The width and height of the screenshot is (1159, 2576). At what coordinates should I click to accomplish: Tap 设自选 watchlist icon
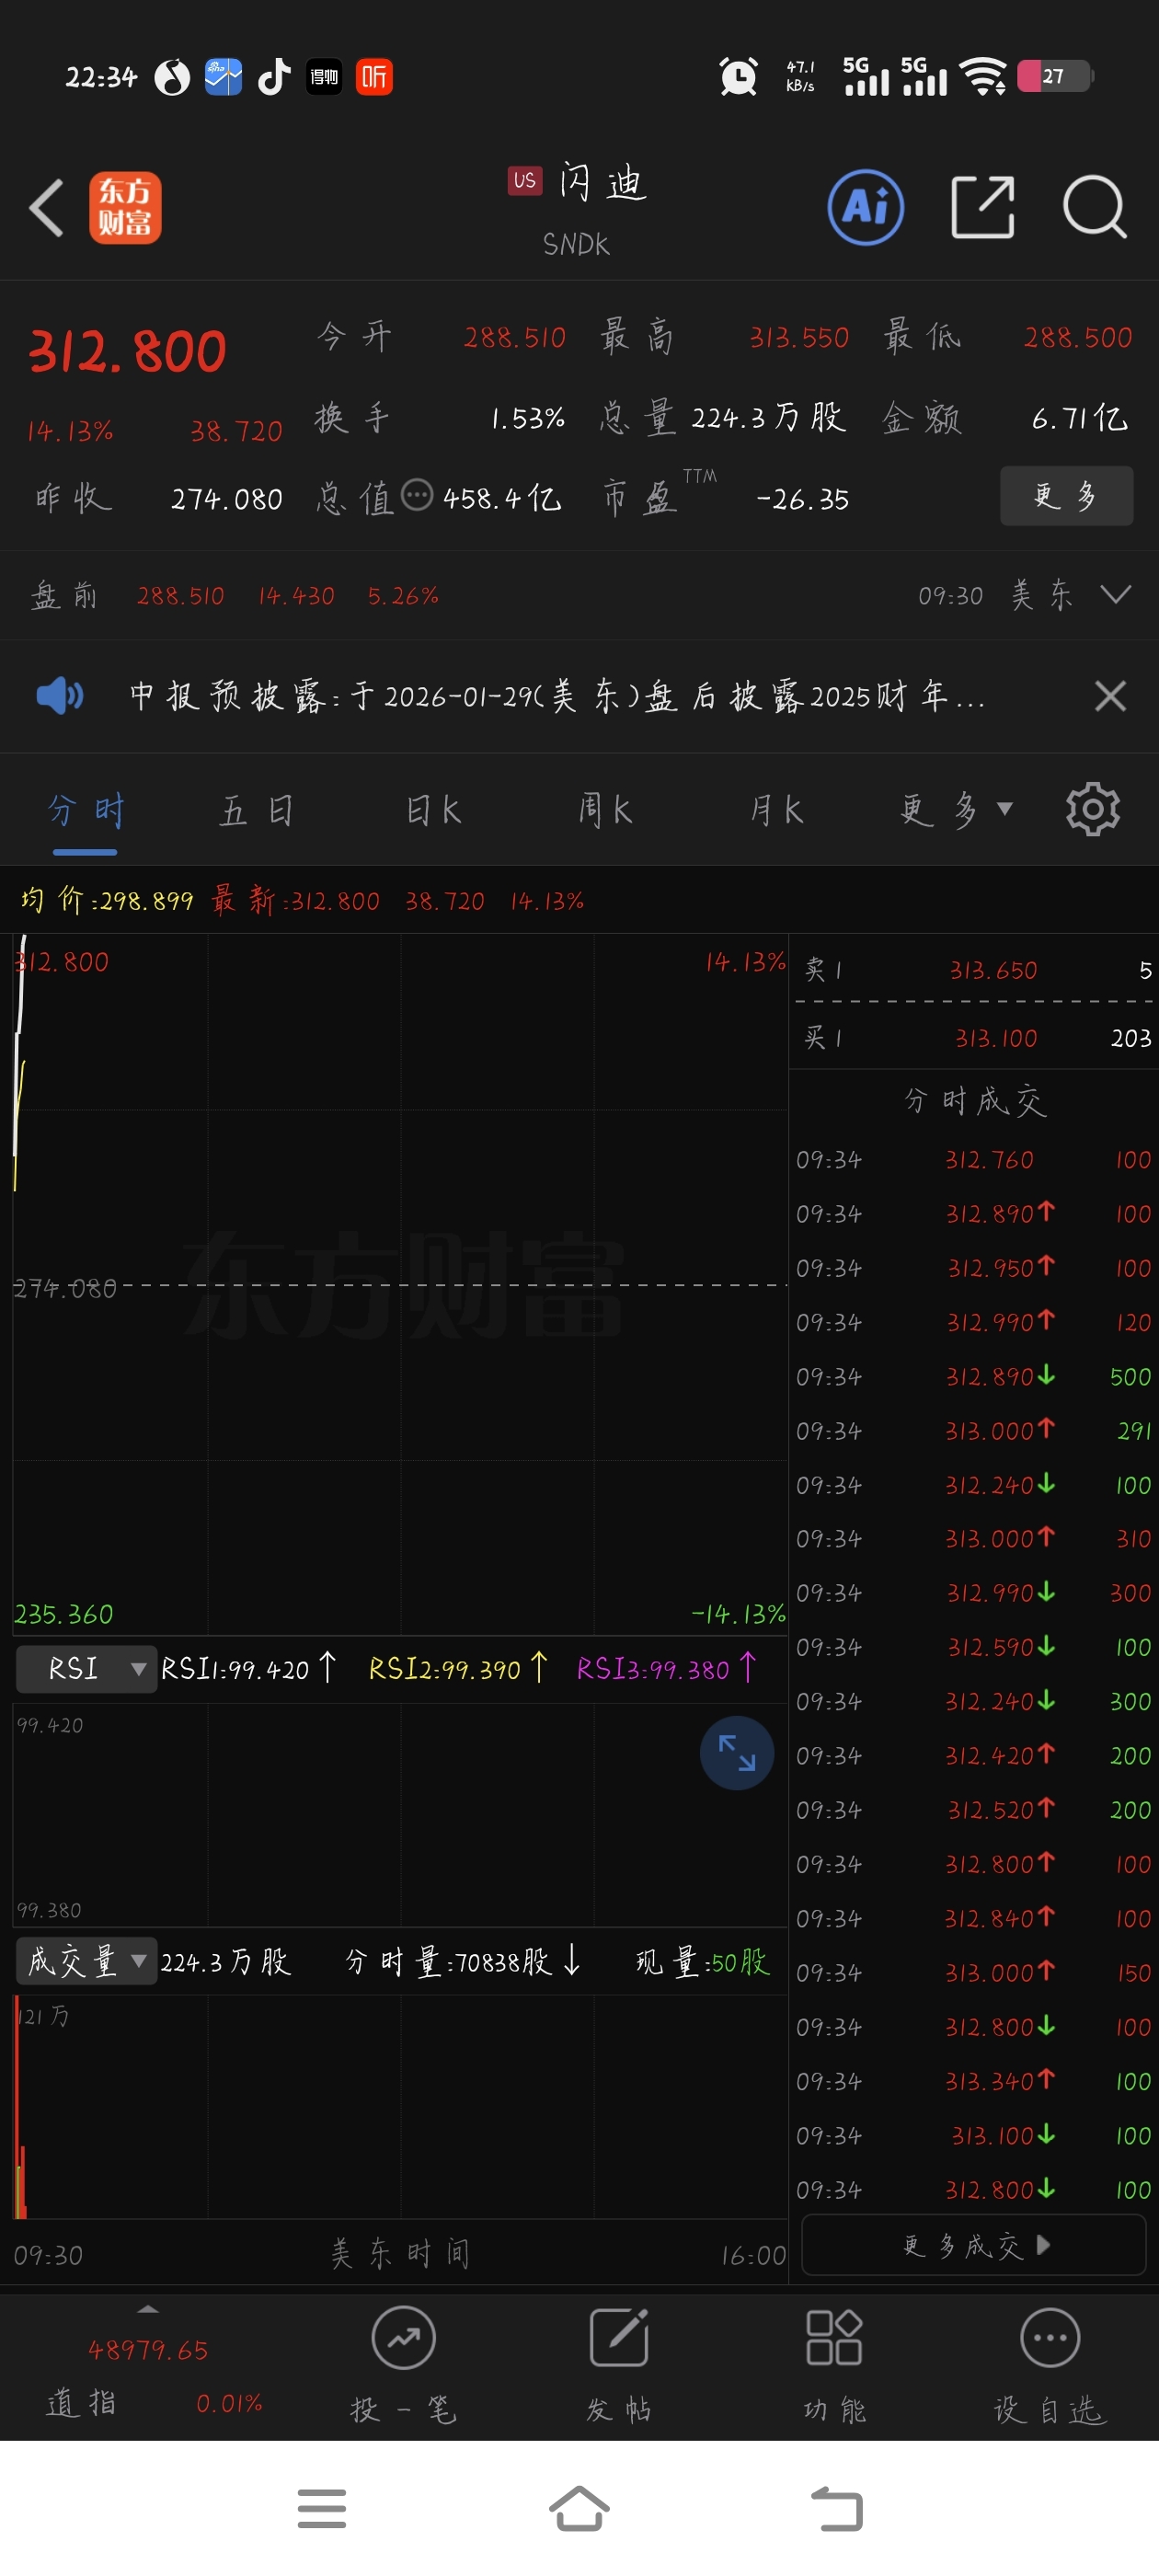[x=1050, y=2338]
